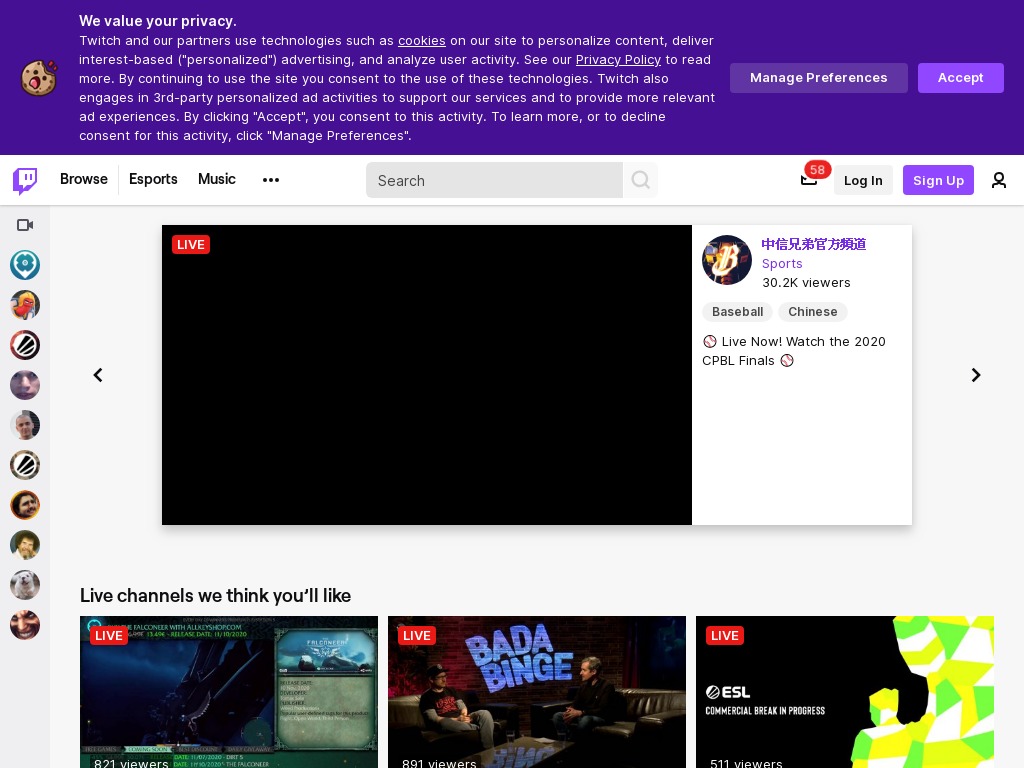Screen dimensions: 1024x768
Task: Open the Music menu item
Action: pos(217,179)
